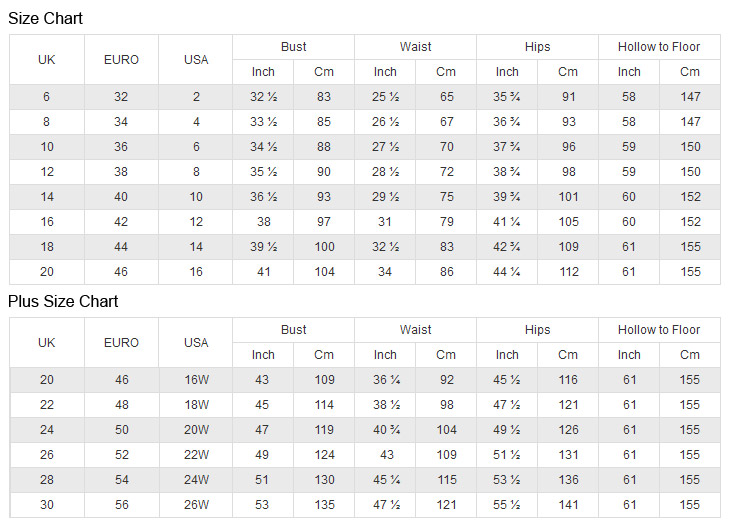Click the 24W USA size cell
Viewport: 730px width, 530px height.
point(196,480)
